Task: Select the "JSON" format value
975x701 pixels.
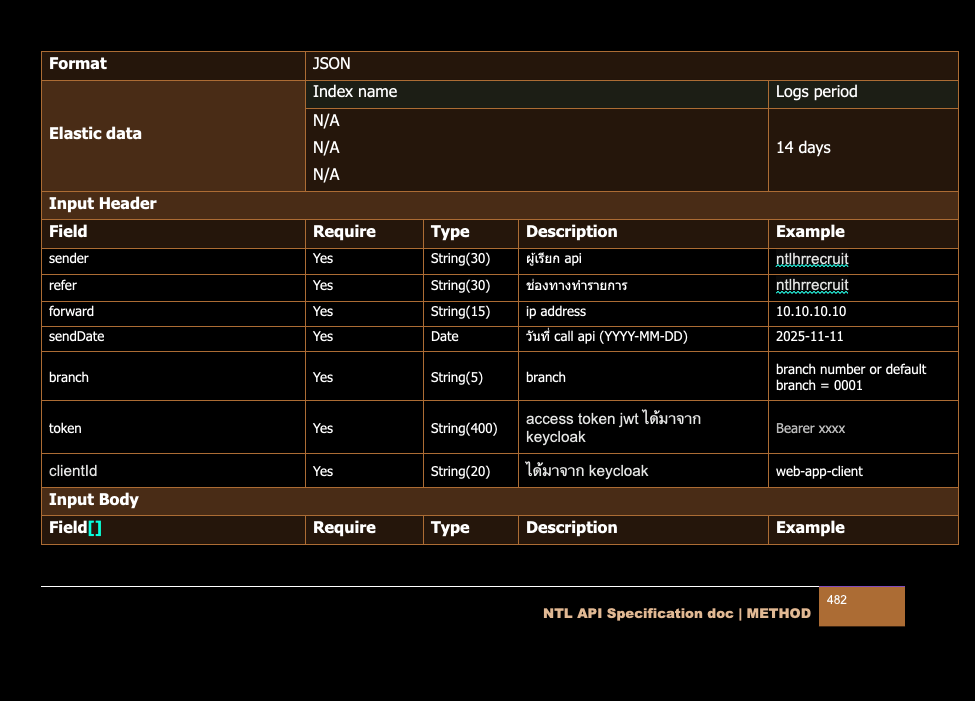Action: tap(332, 64)
